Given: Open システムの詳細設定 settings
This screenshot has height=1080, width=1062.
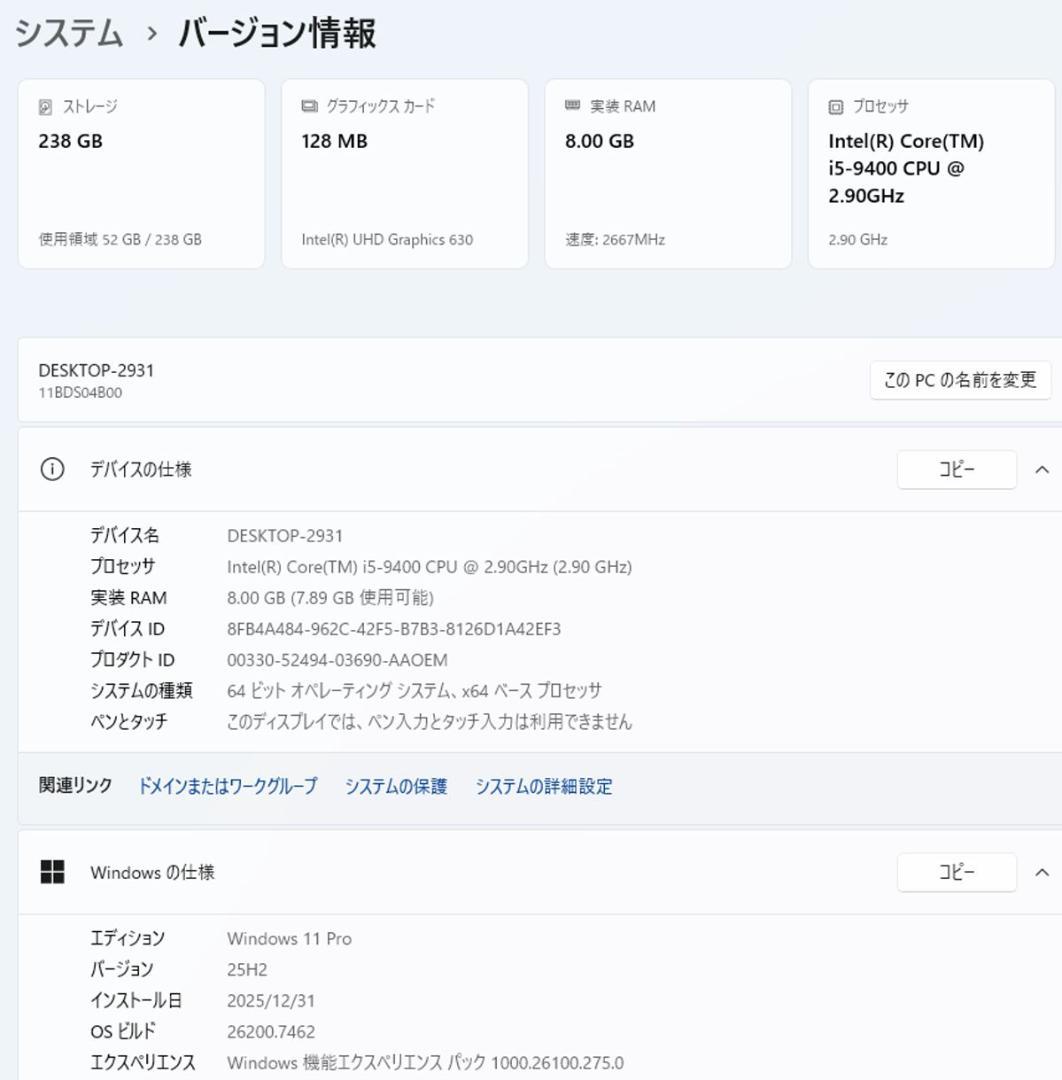Looking at the screenshot, I should click(544, 788).
